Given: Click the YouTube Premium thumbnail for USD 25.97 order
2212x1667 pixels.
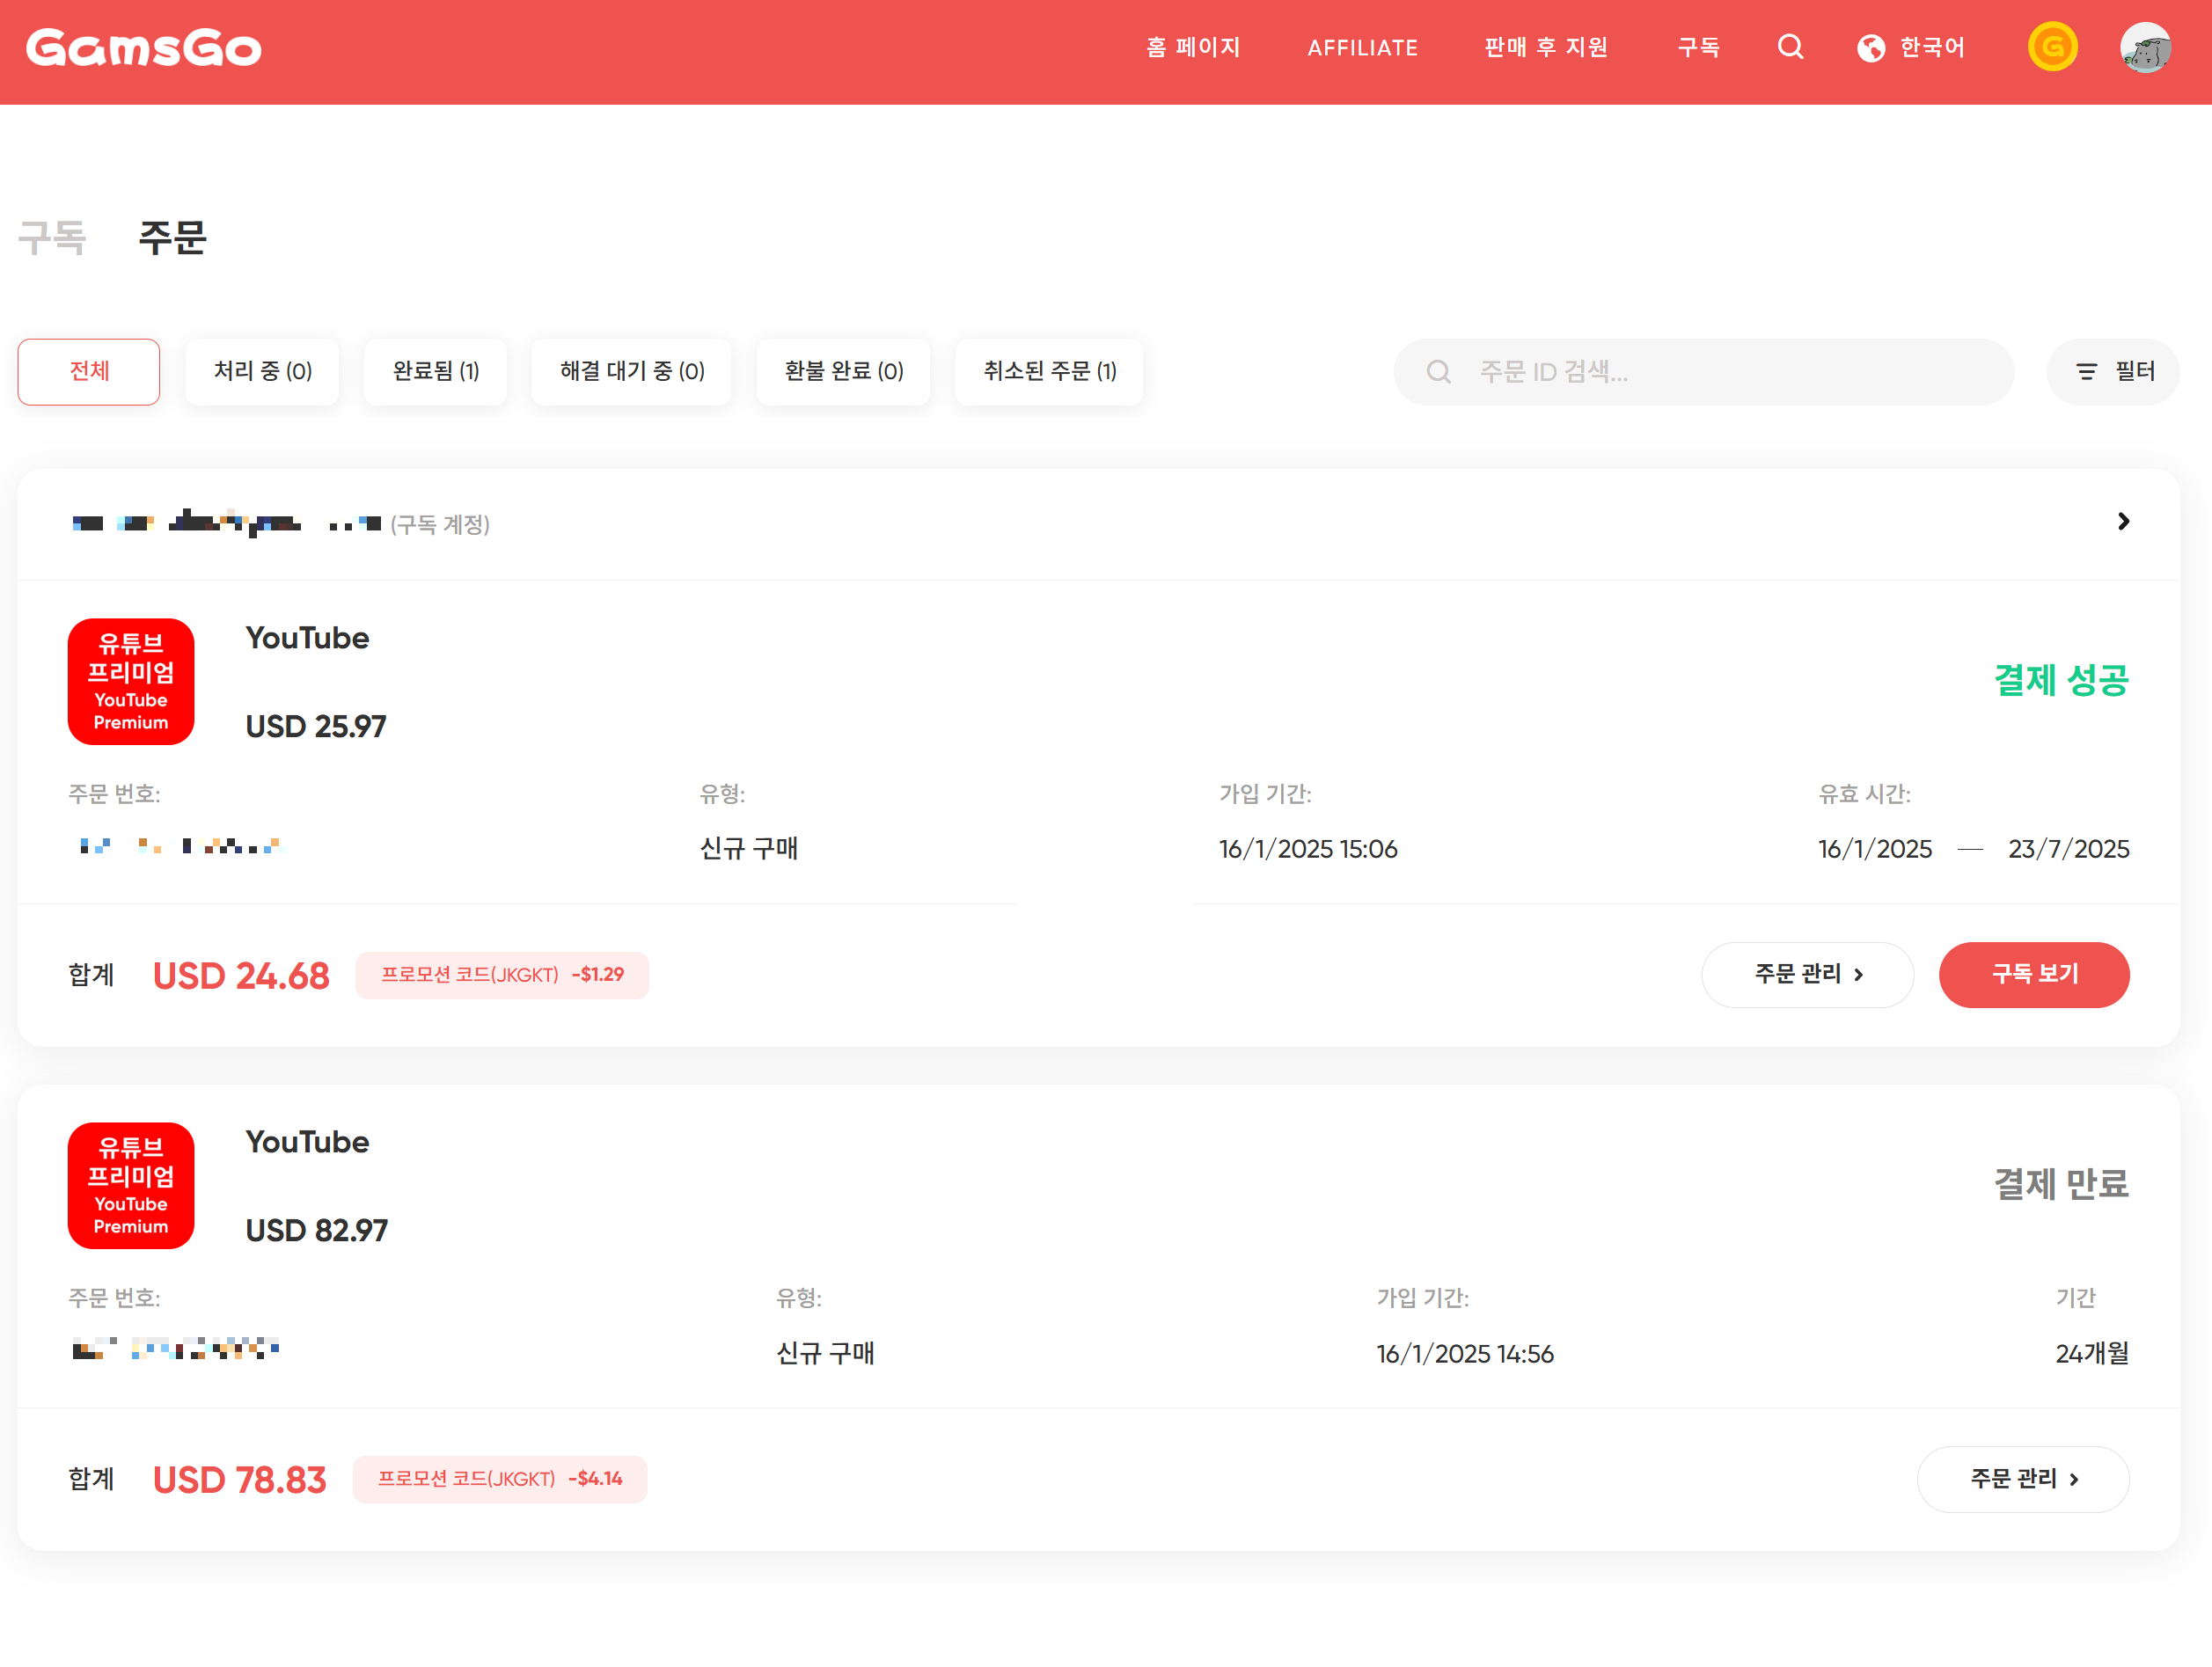Looking at the screenshot, I should coord(131,681).
